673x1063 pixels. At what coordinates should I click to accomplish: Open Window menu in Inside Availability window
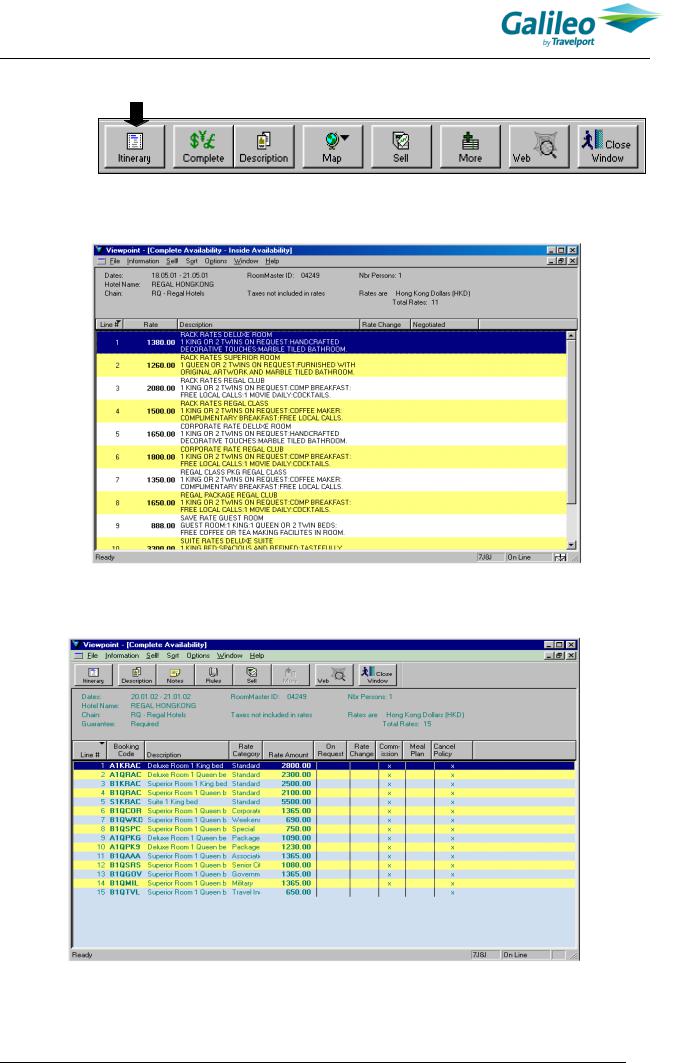point(246,261)
